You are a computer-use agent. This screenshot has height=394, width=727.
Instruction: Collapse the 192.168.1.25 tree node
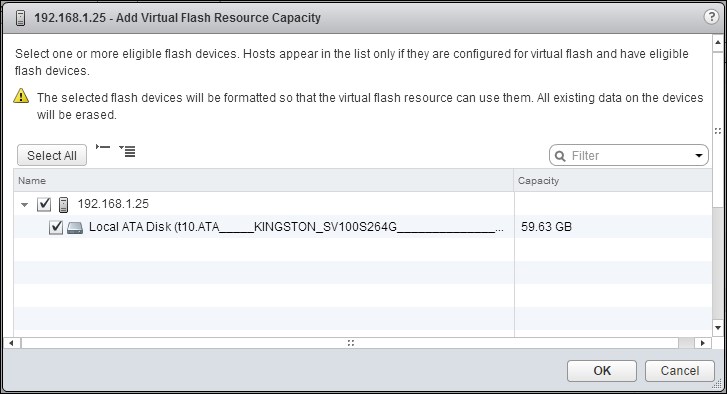[x=25, y=204]
